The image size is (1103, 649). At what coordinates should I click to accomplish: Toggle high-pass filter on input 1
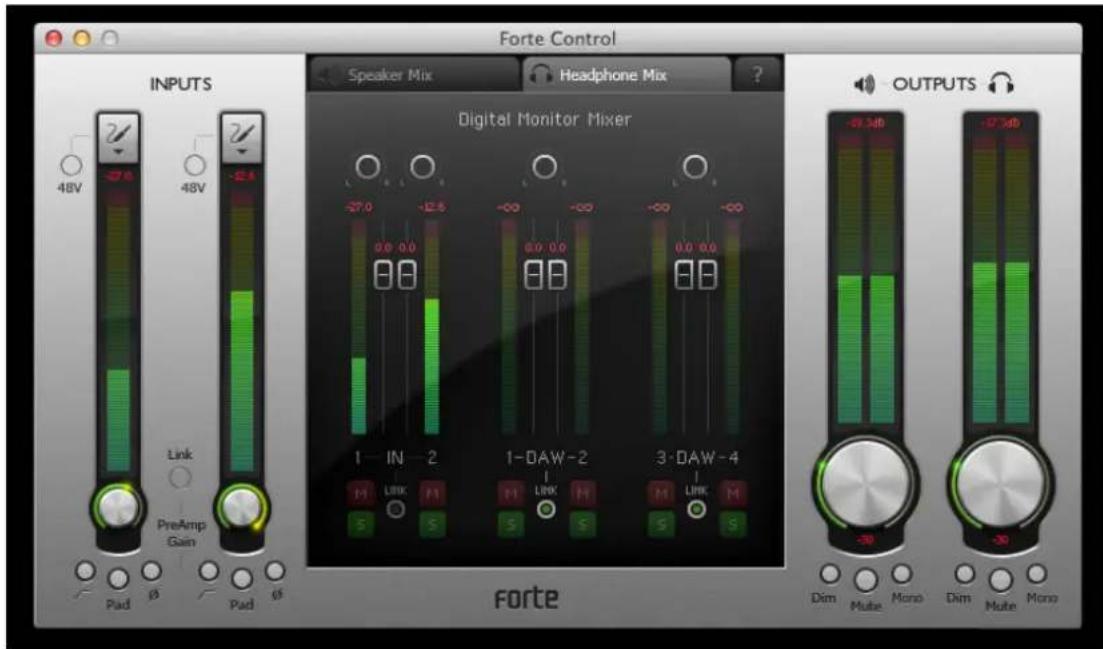(85, 570)
